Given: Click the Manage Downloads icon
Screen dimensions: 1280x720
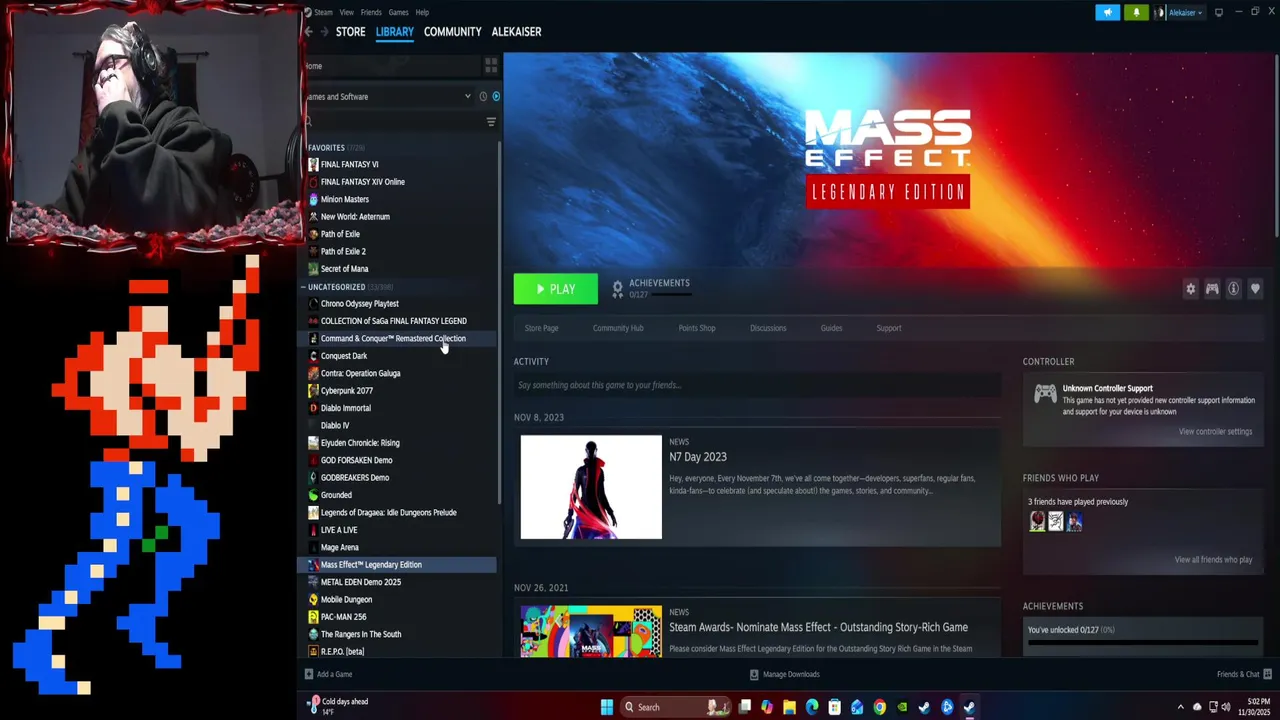Looking at the screenshot, I should (x=754, y=674).
